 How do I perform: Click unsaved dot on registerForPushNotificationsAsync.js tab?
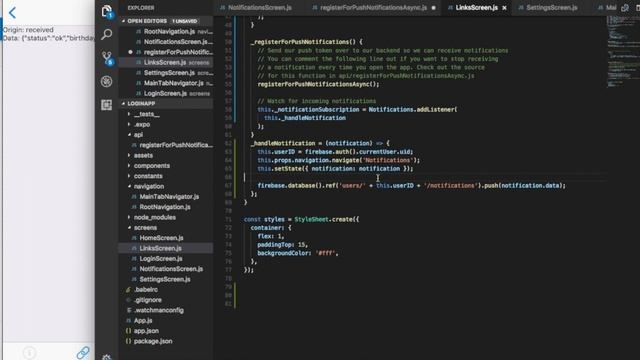(433, 8)
